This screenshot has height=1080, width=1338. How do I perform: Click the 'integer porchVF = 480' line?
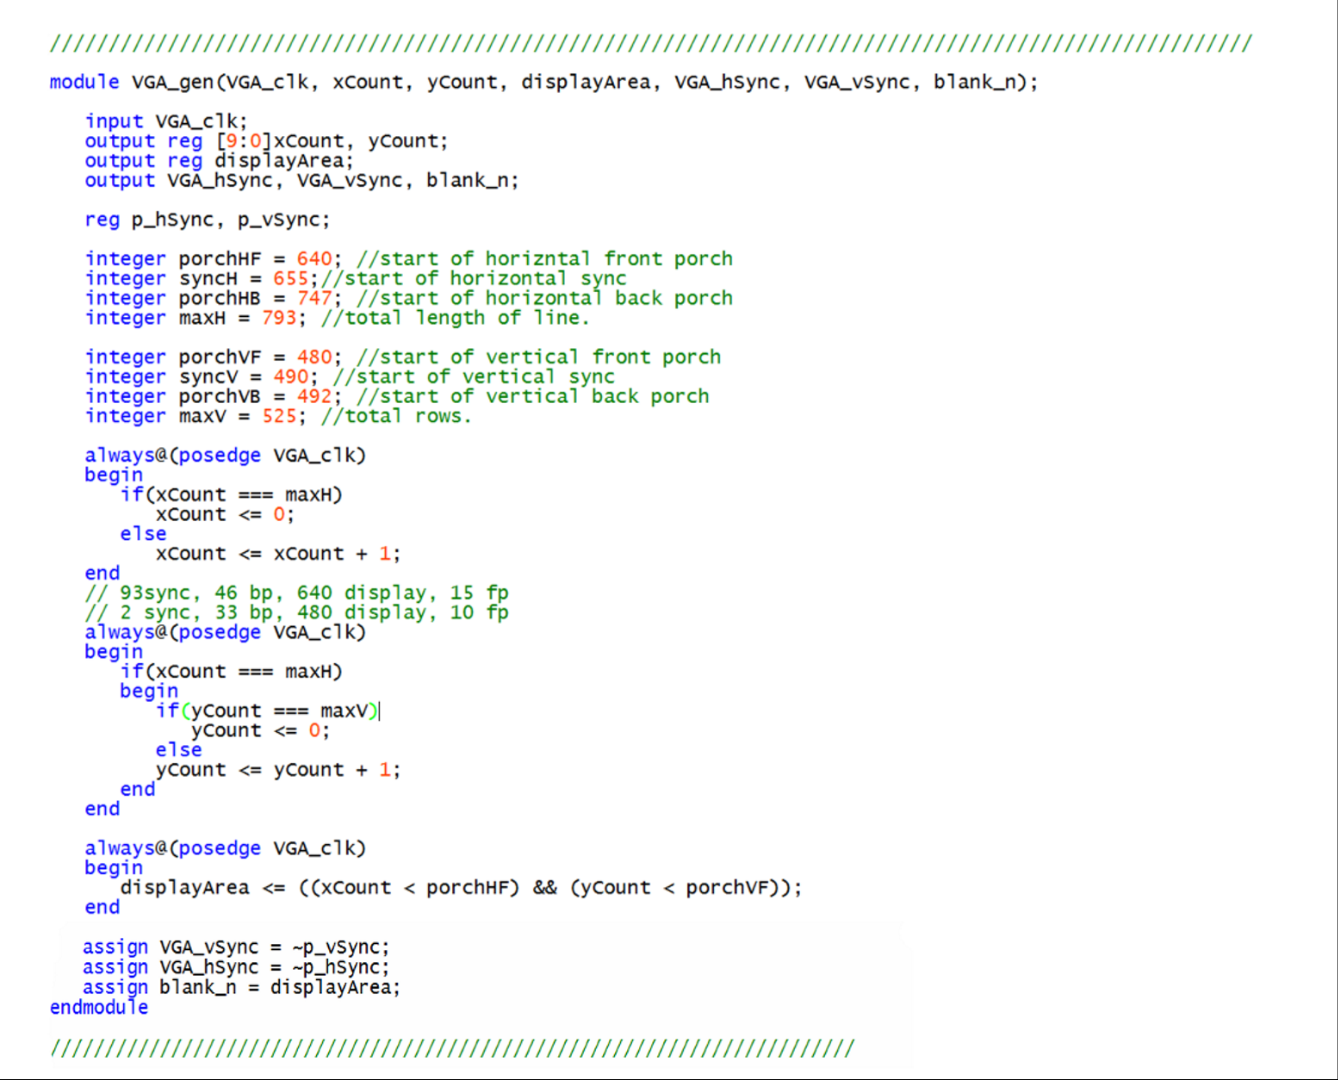(x=403, y=357)
